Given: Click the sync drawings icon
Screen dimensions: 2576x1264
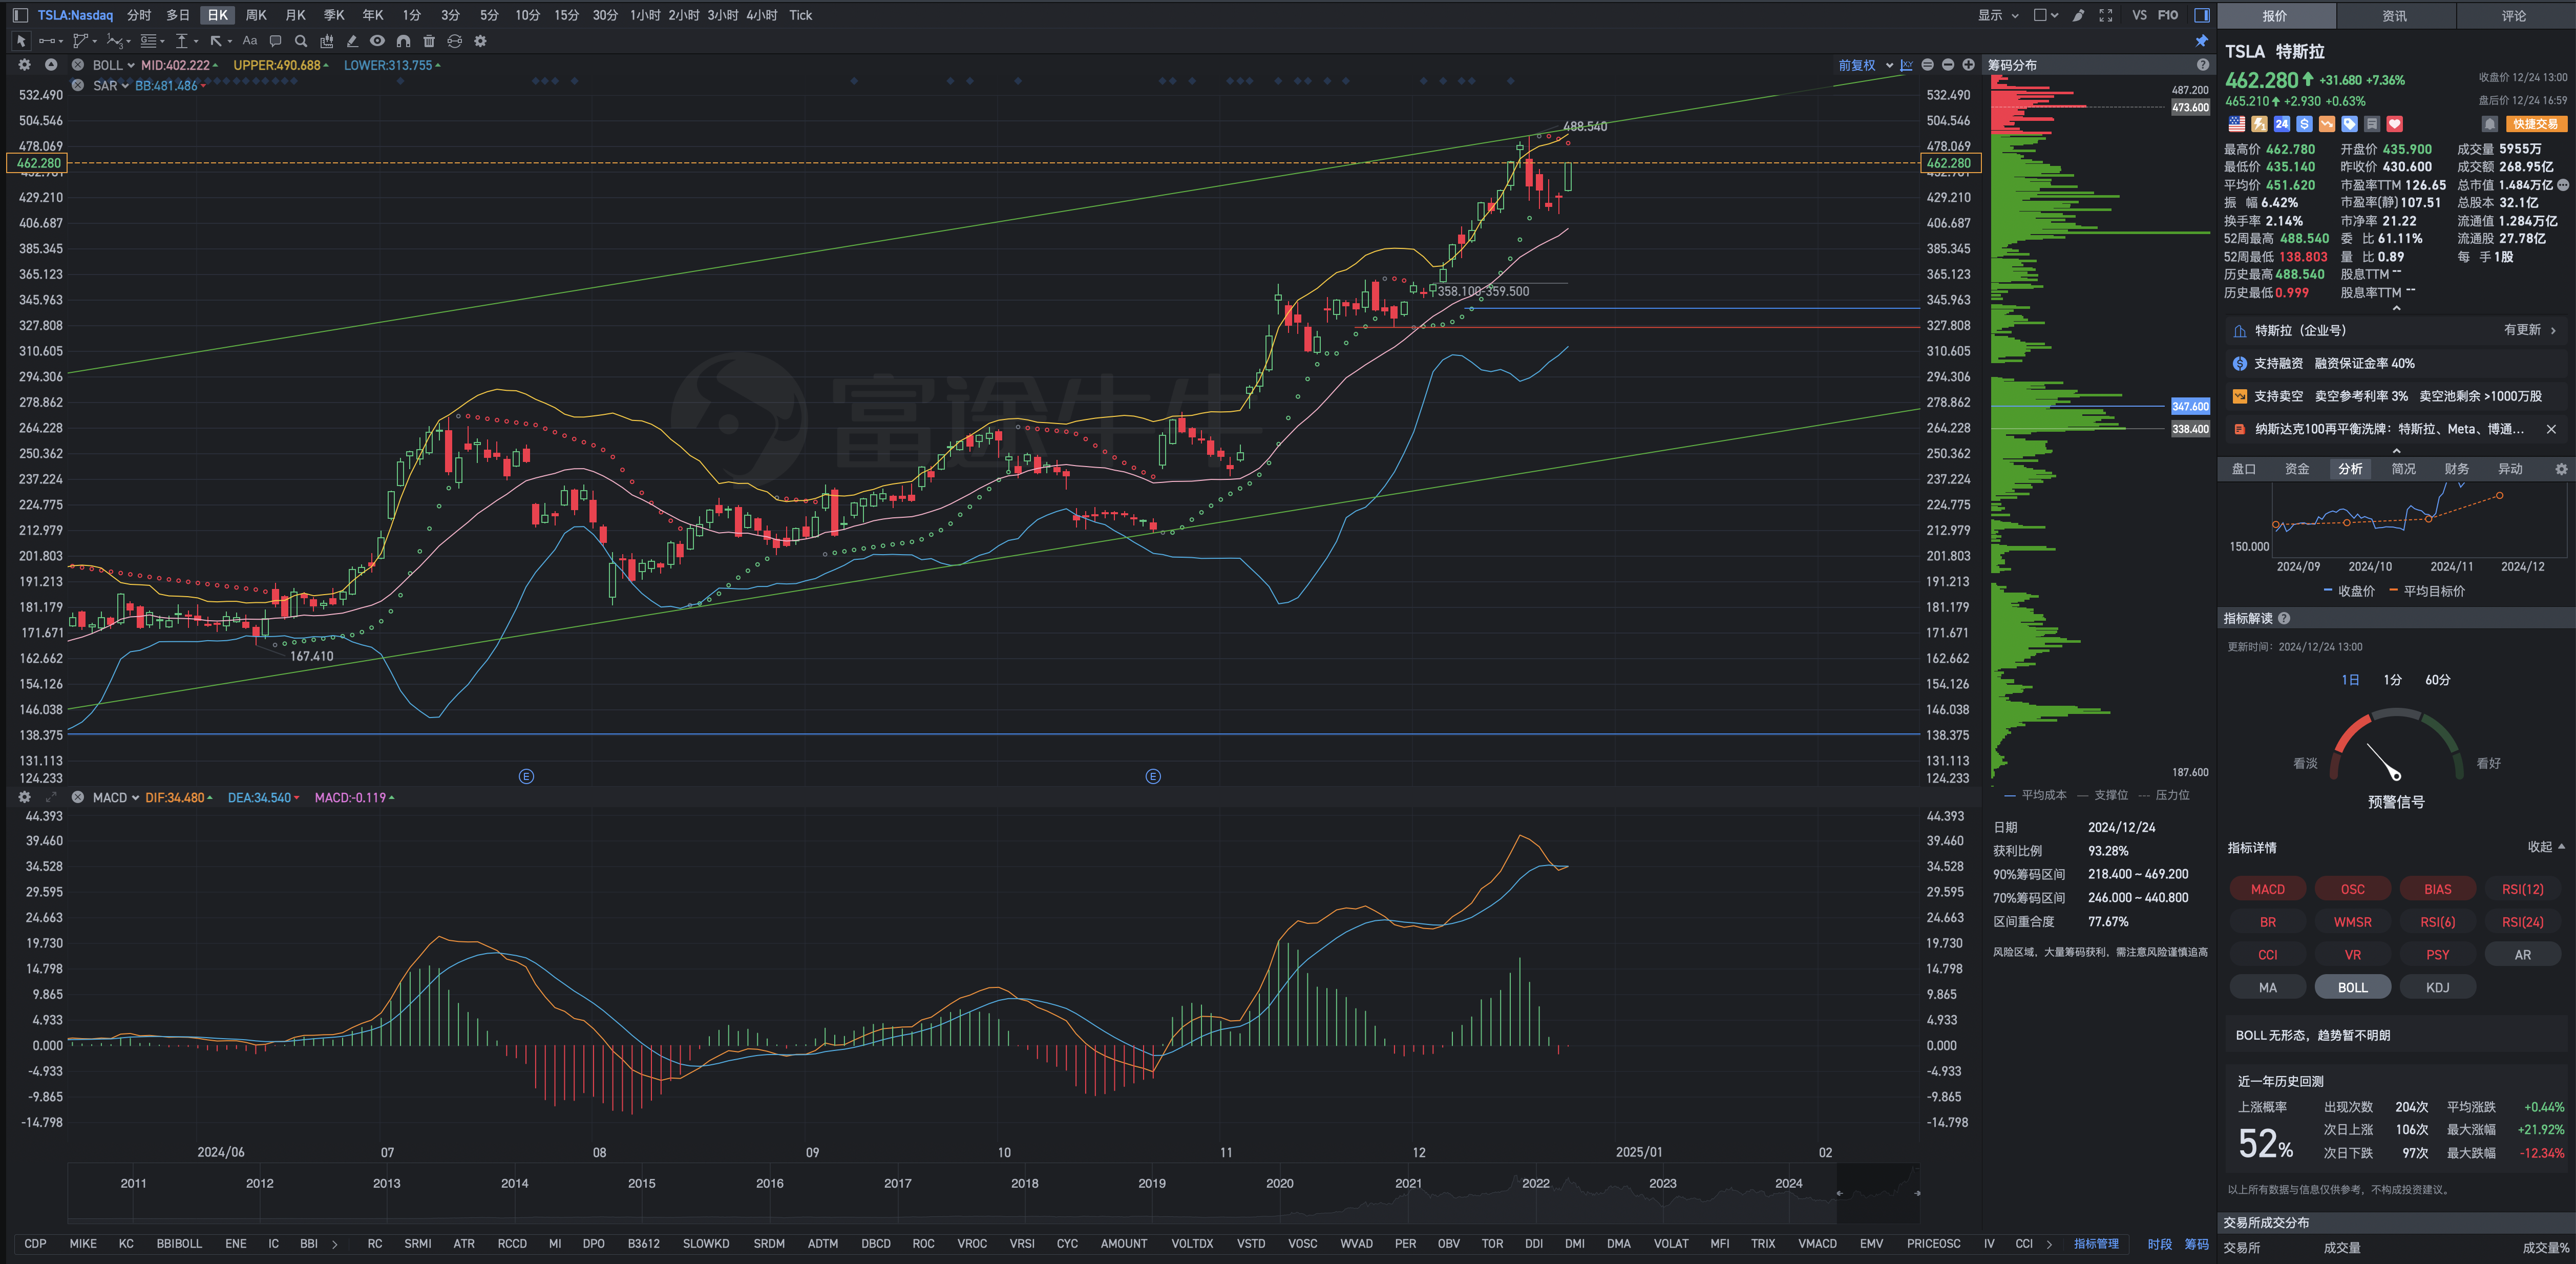Looking at the screenshot, I should click(454, 41).
